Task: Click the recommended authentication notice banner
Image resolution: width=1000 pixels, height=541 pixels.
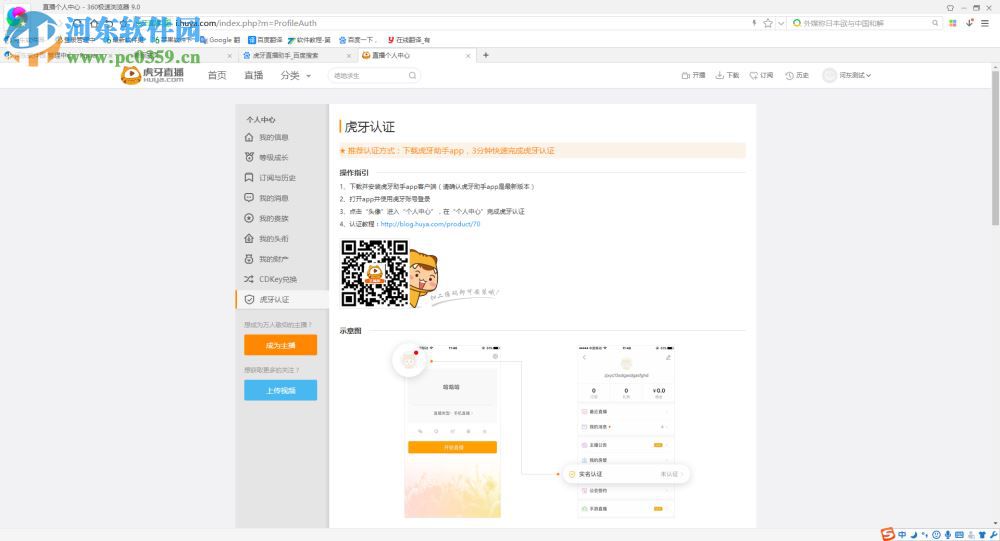Action: [542, 151]
